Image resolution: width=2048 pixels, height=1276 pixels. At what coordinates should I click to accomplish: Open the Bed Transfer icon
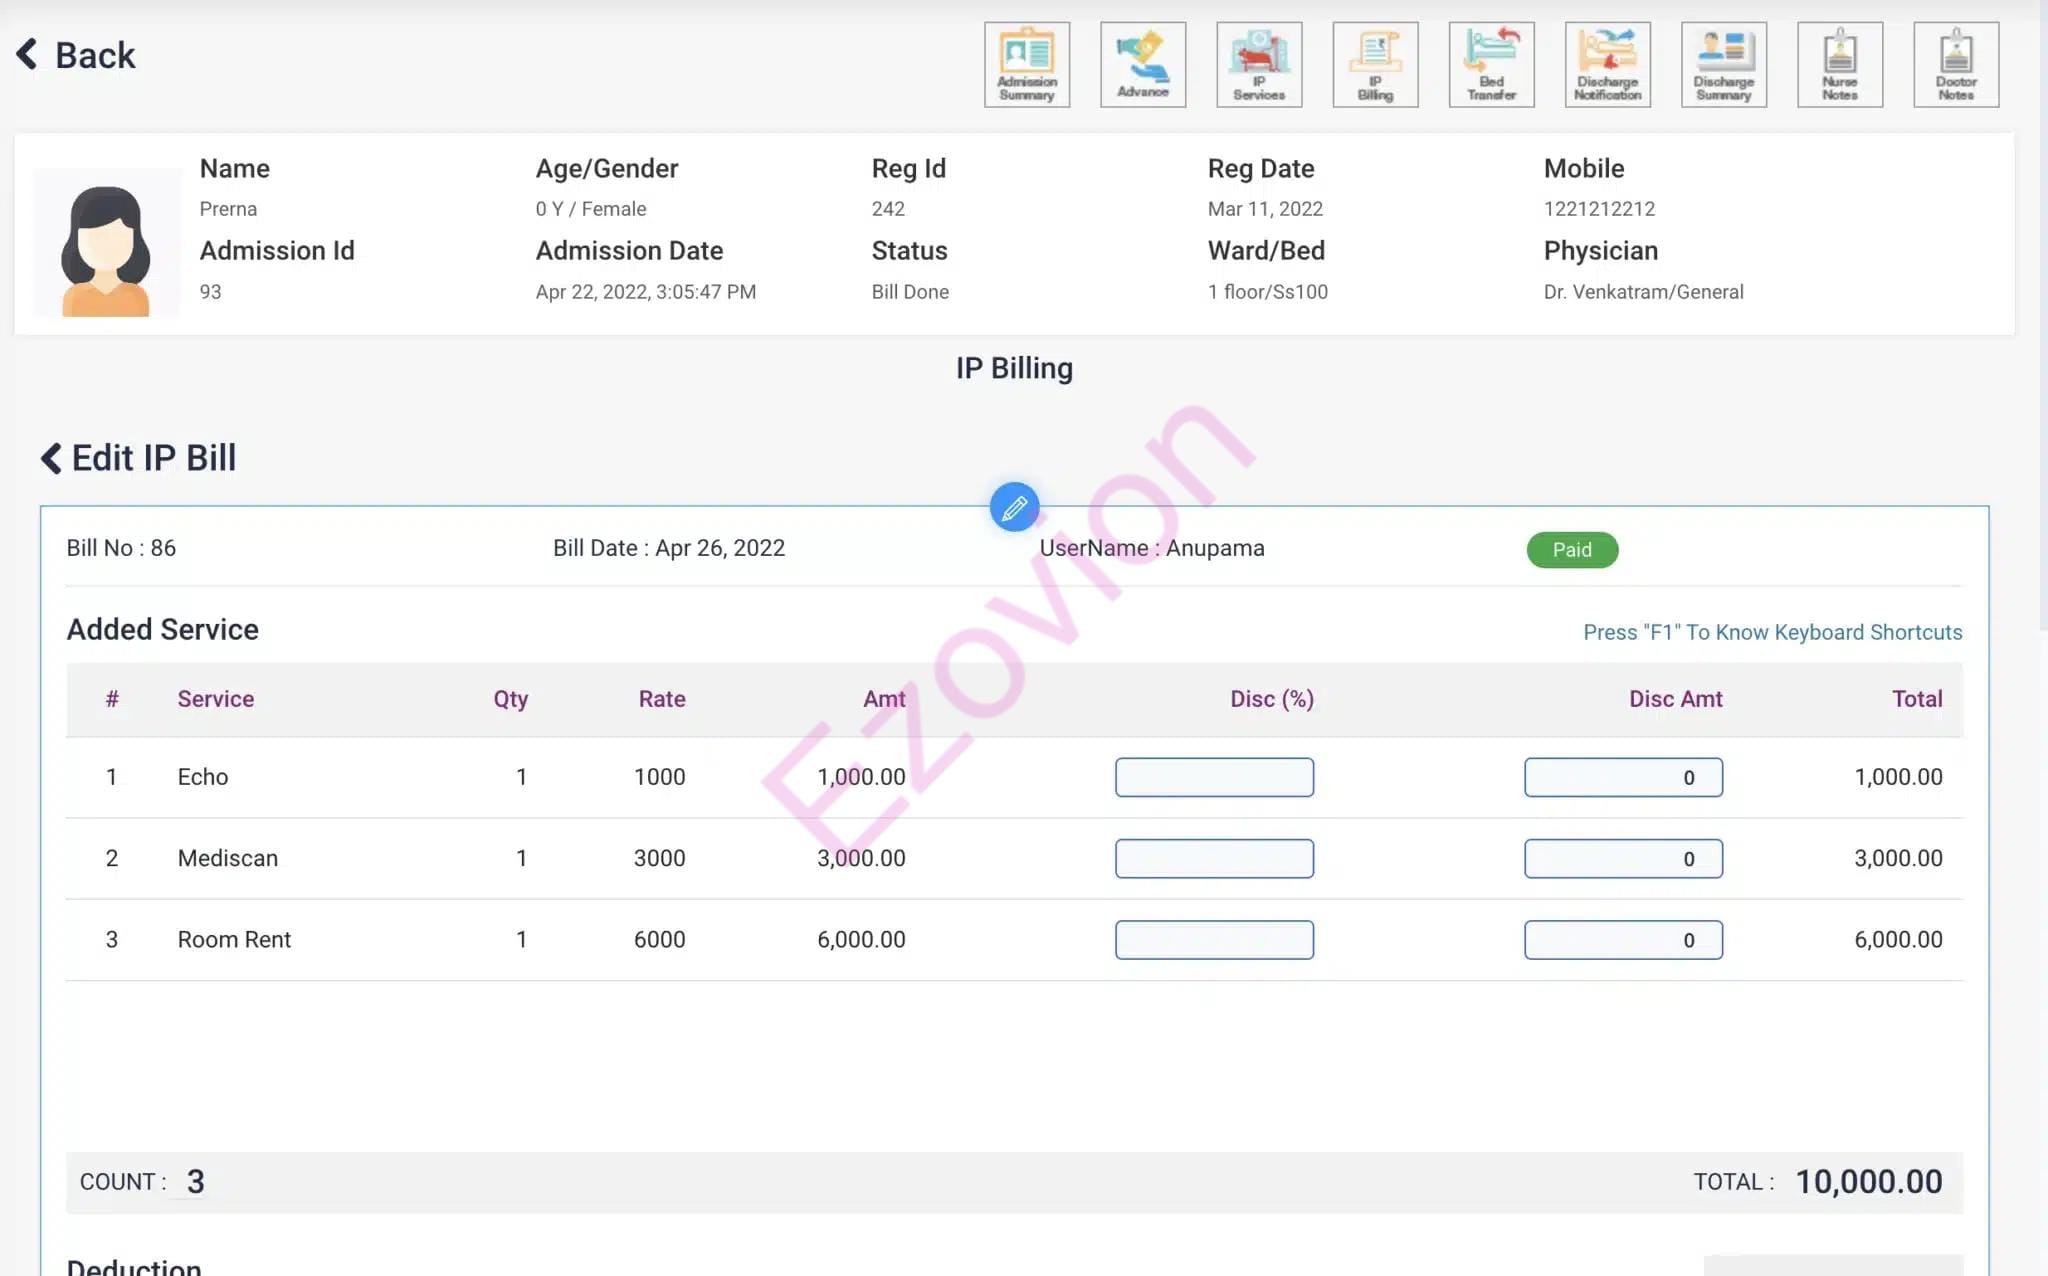click(1491, 65)
